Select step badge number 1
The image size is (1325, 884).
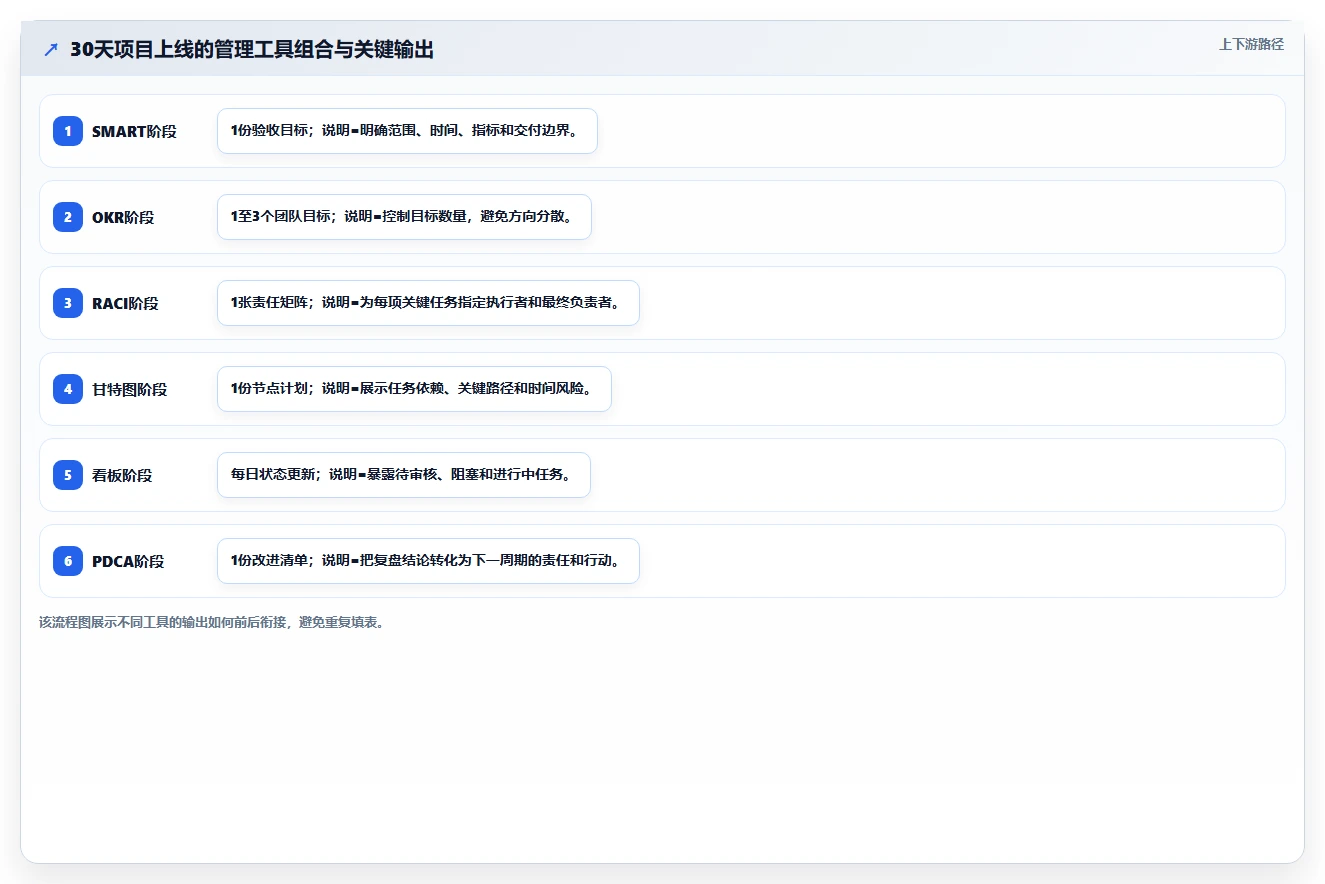(x=68, y=131)
